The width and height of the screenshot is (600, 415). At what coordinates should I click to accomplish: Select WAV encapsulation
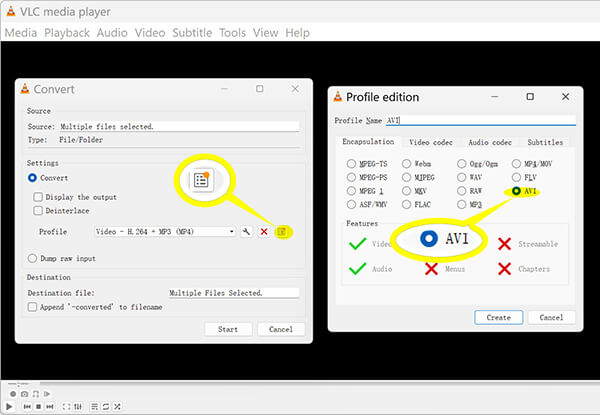click(461, 177)
